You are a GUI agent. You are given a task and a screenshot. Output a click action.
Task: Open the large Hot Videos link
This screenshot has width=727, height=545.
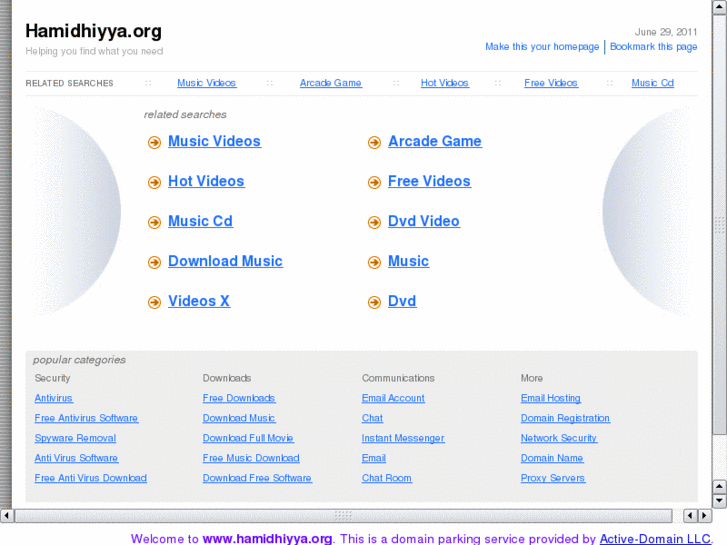206,181
